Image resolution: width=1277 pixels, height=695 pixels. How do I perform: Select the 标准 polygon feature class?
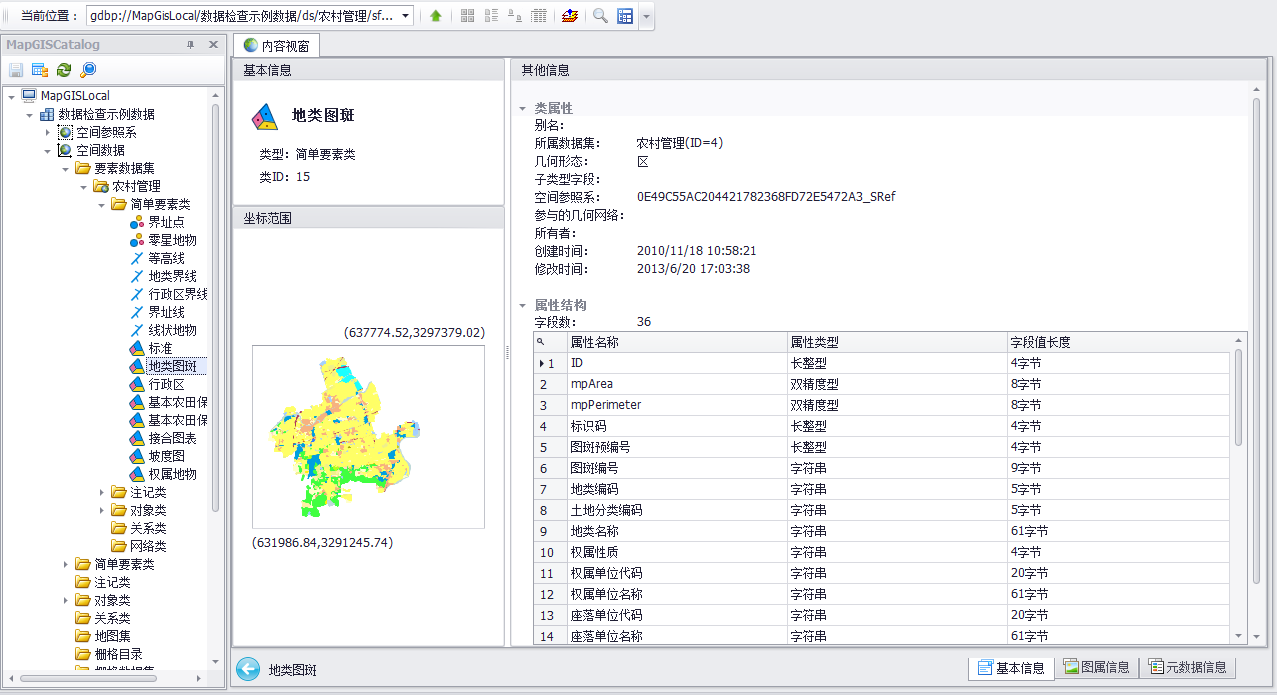point(151,348)
